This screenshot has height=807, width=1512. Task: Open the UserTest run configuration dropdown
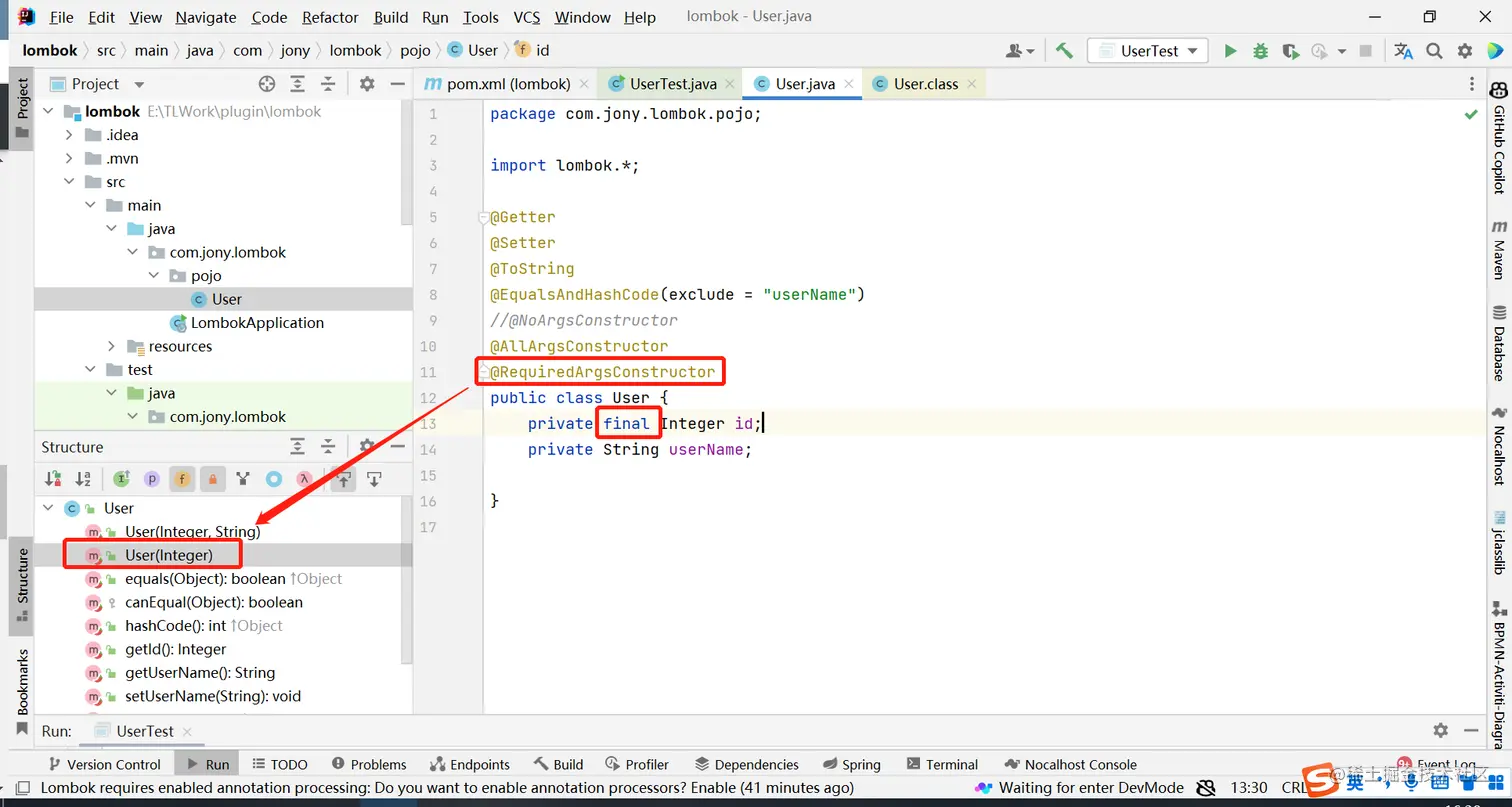1148,51
